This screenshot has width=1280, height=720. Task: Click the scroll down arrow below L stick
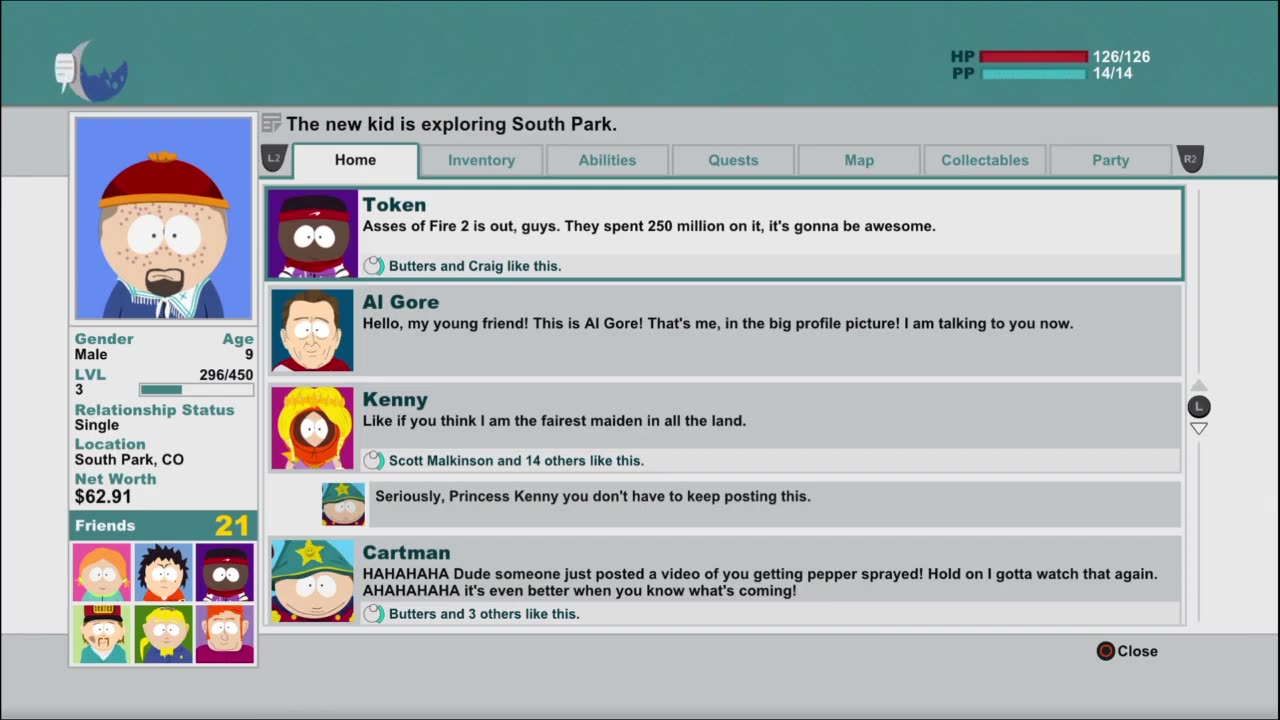1199,428
